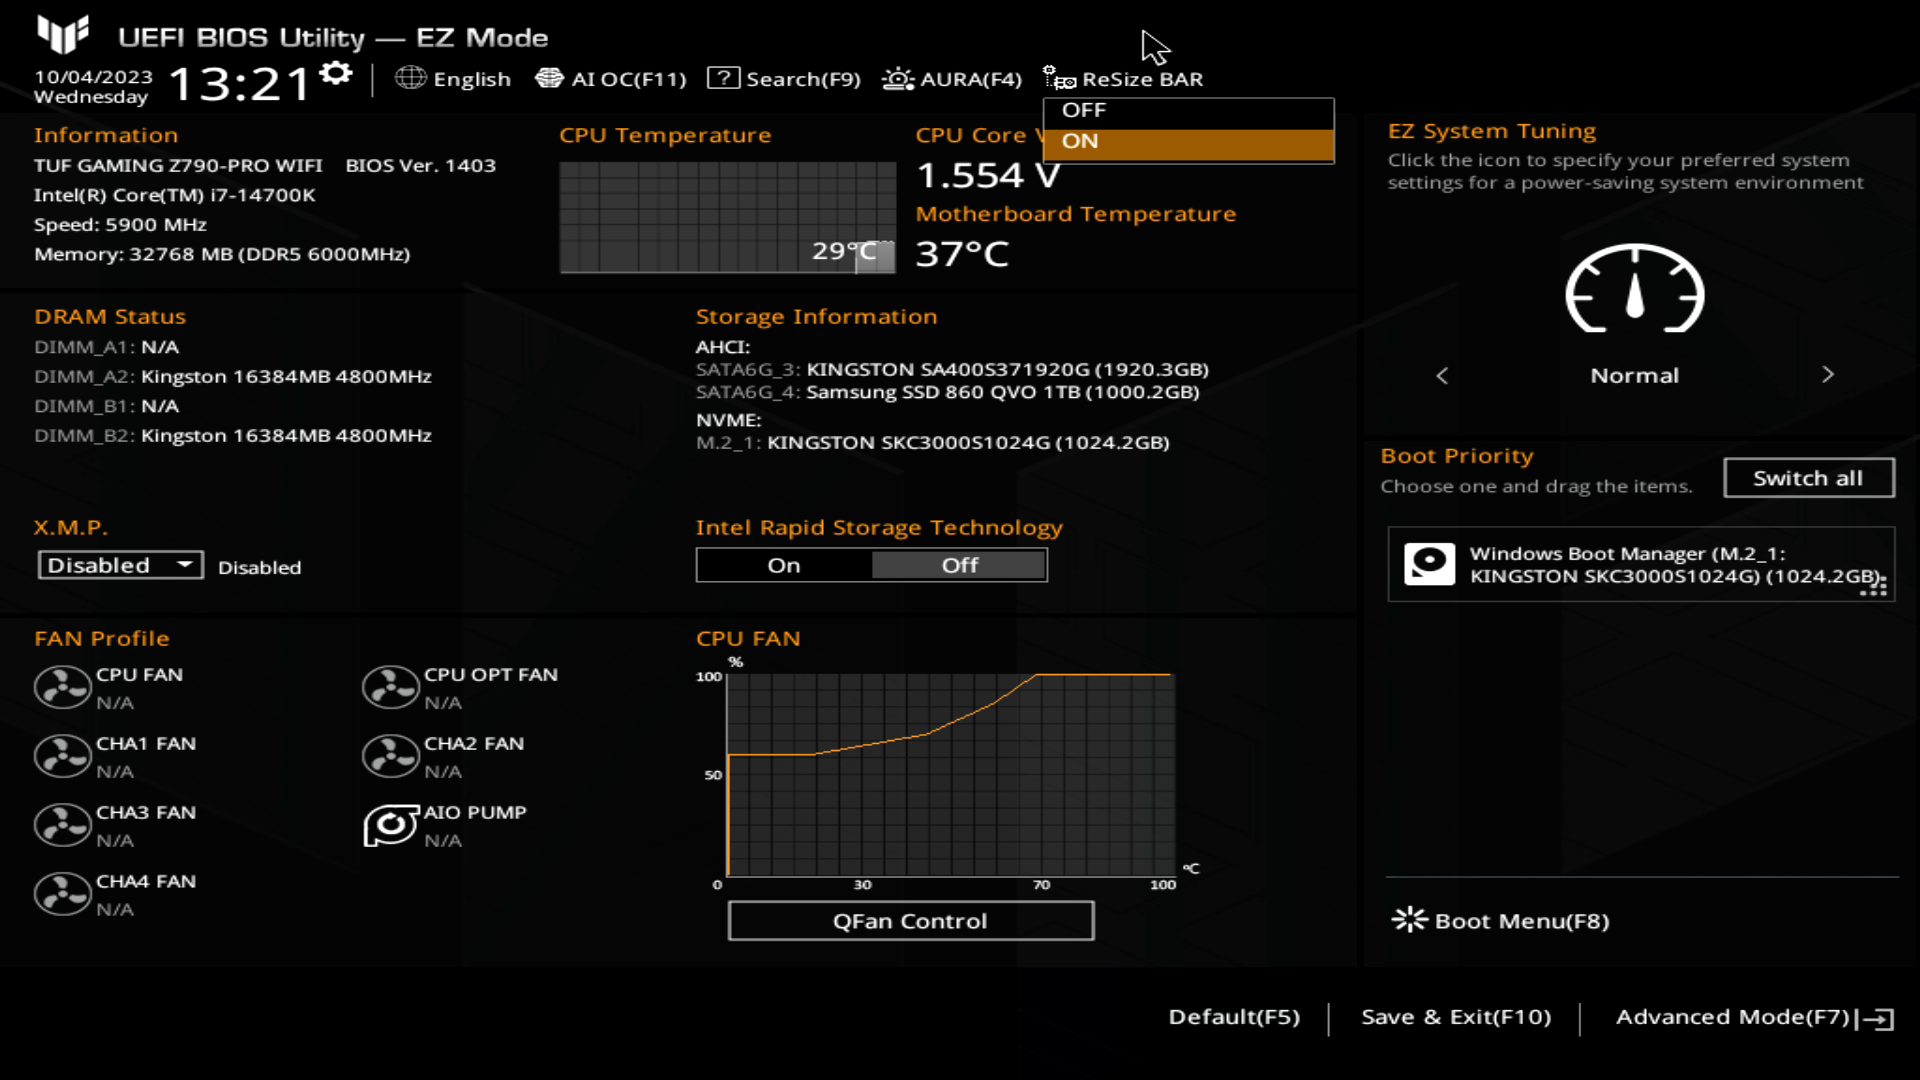
Task: Click the Switch all button
Action: (1808, 478)
